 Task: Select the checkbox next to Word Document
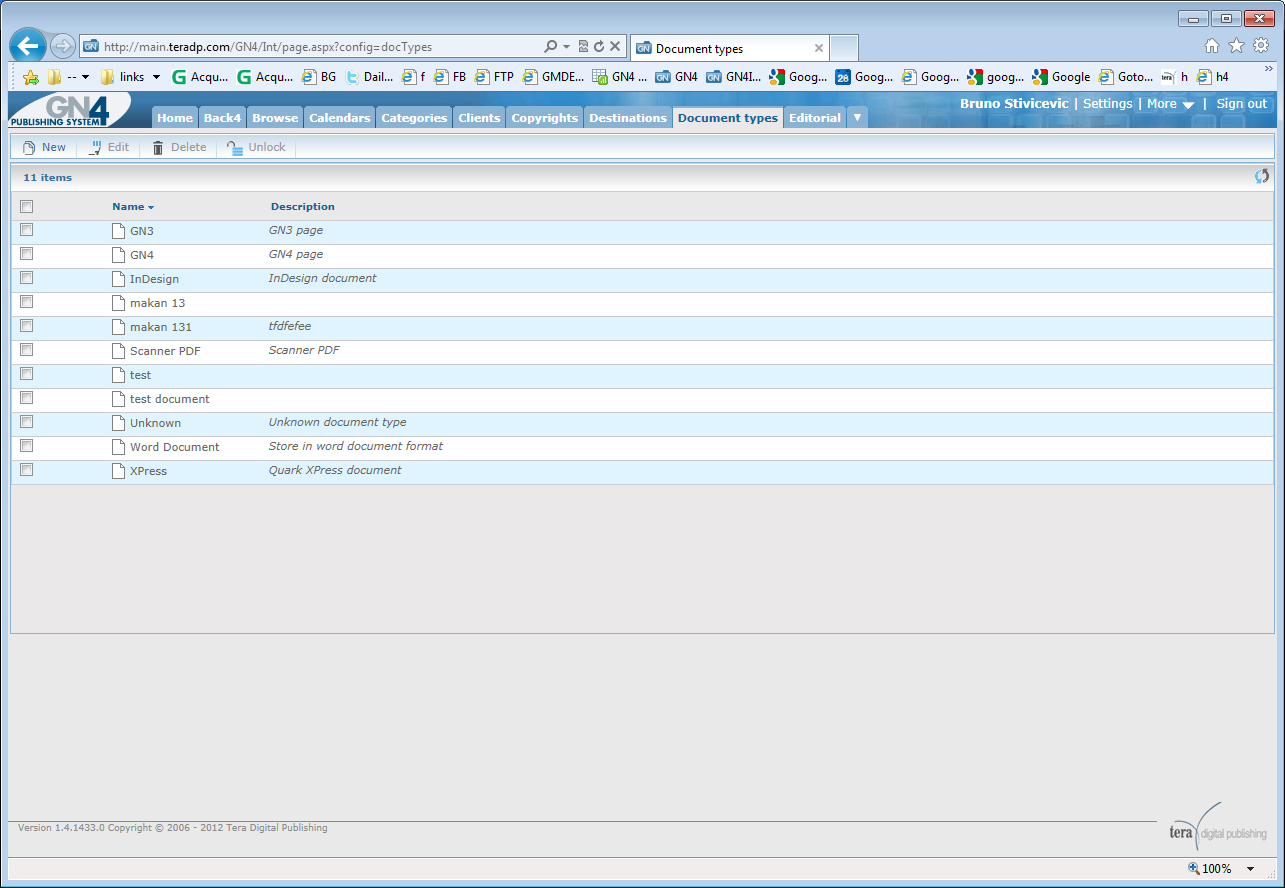[x=27, y=446]
